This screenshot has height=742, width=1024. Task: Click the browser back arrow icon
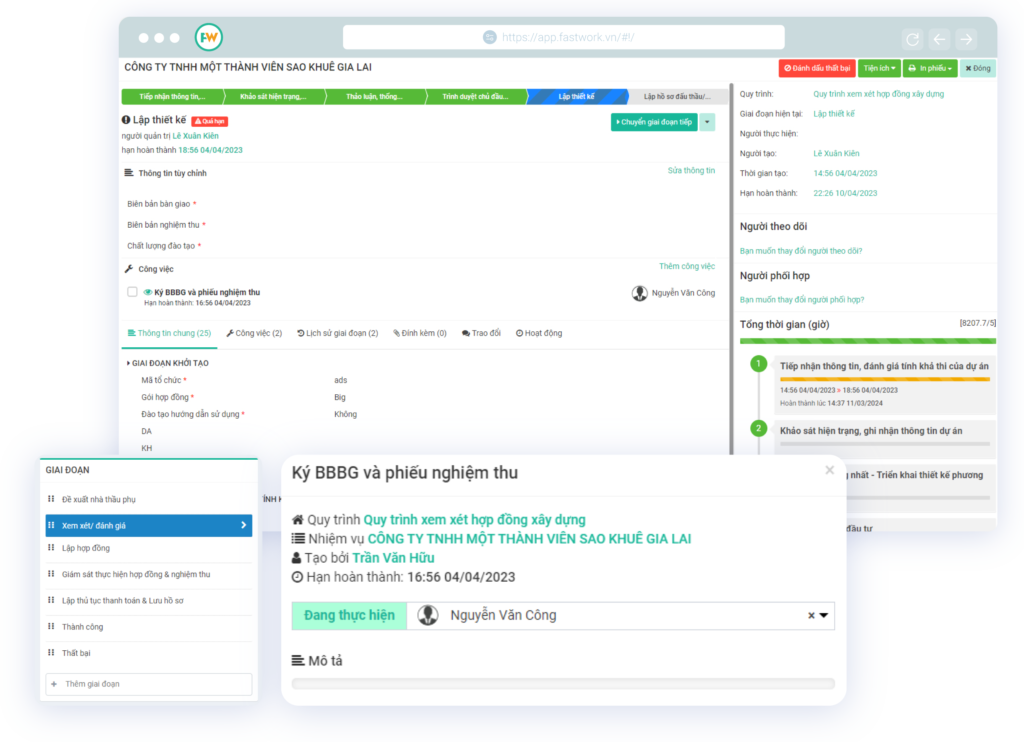(x=939, y=39)
